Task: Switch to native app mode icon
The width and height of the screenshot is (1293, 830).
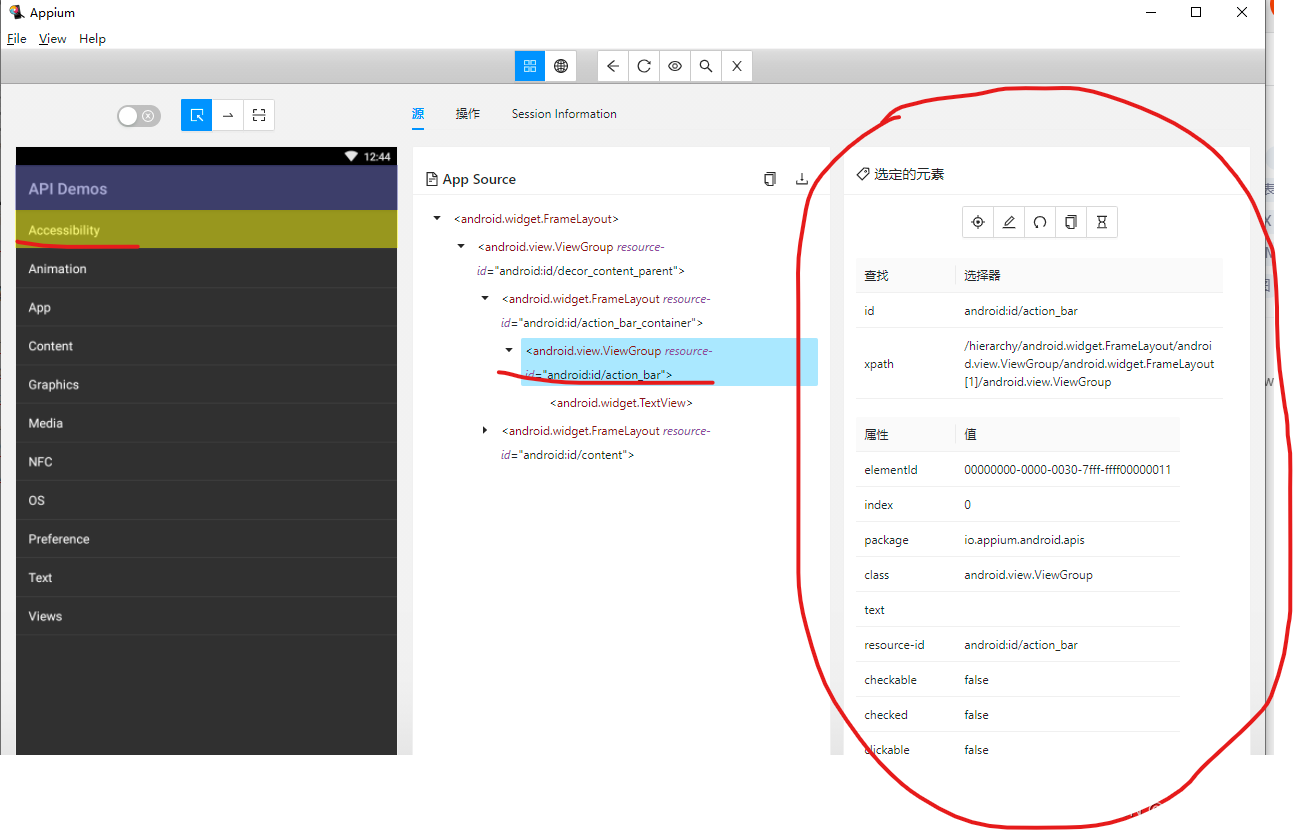Action: pos(530,66)
